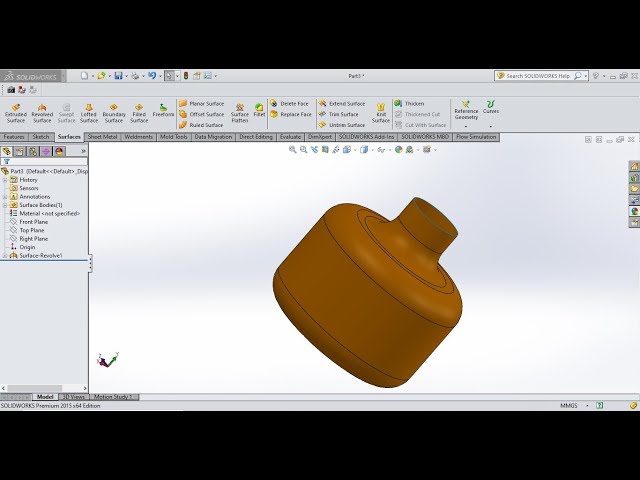This screenshot has width=640, height=480.
Task: Expand the panel tabs with double chevron
Action: pos(83,151)
